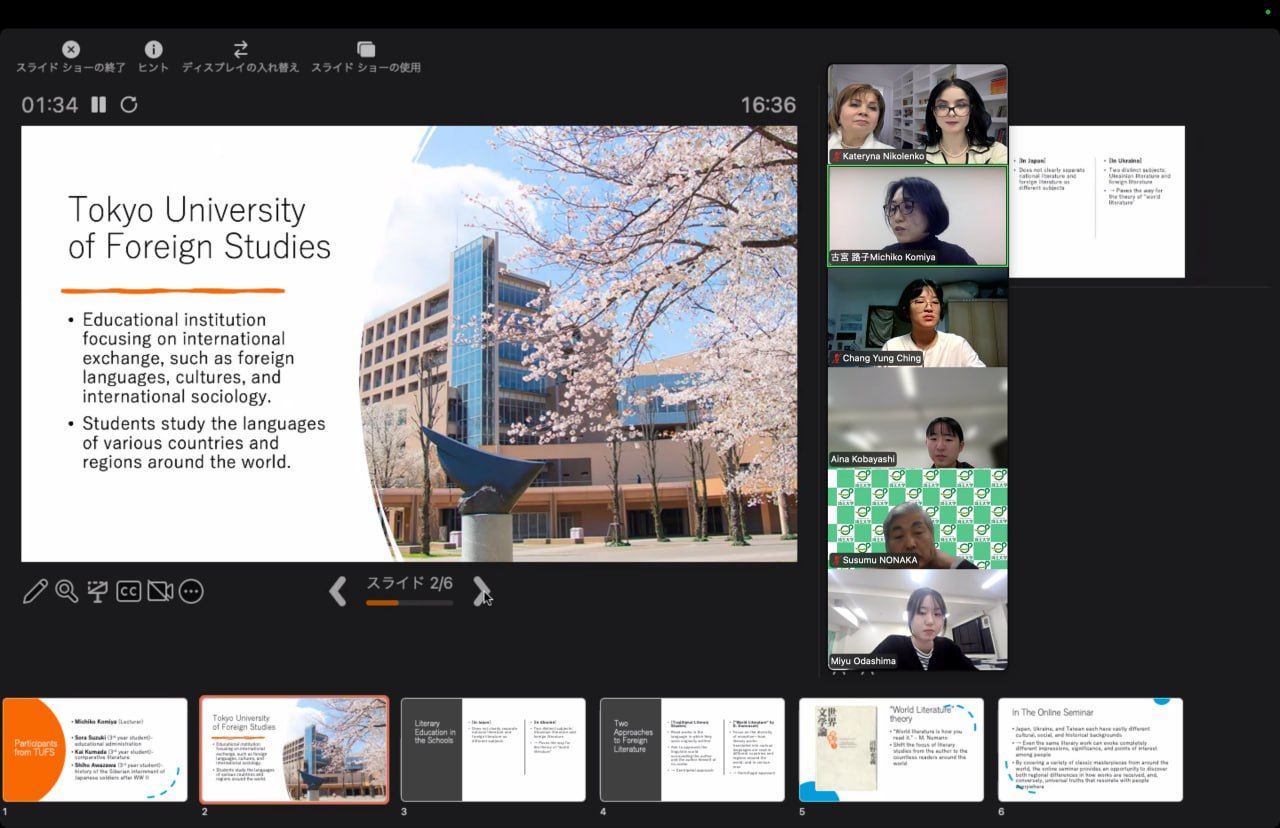This screenshot has height=828, width=1280.
Task: Toggle the camera off icon
Action: [x=160, y=591]
